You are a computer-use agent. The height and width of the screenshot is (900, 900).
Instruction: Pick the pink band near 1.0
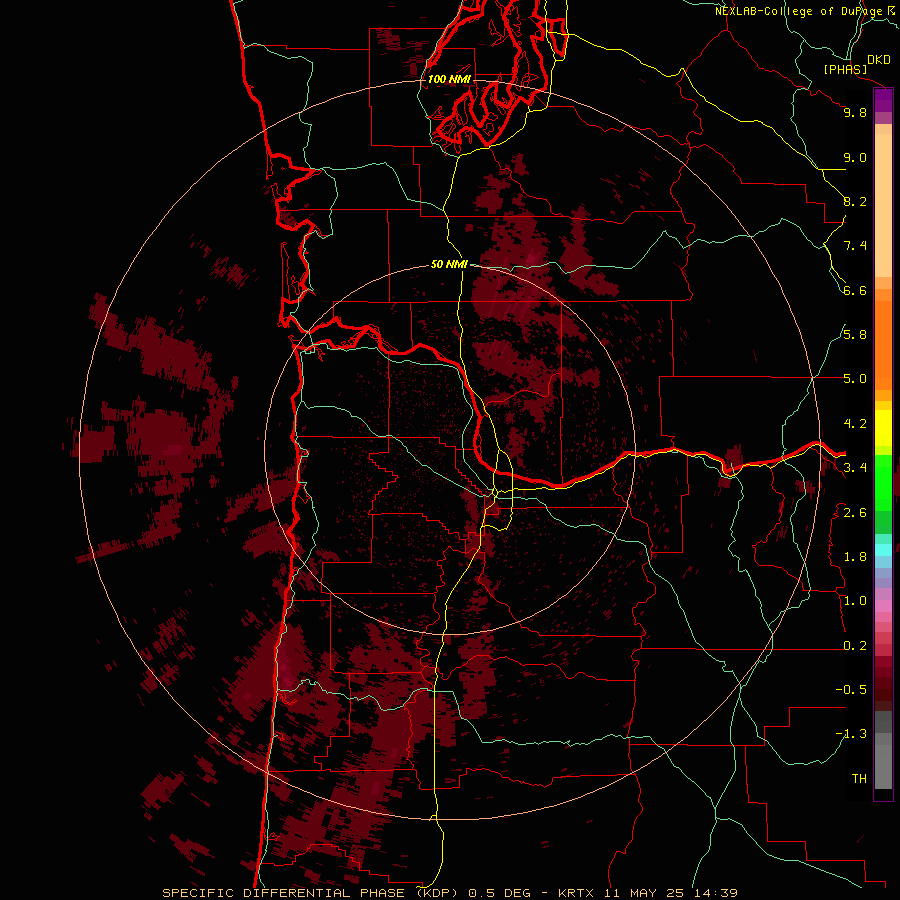click(883, 606)
